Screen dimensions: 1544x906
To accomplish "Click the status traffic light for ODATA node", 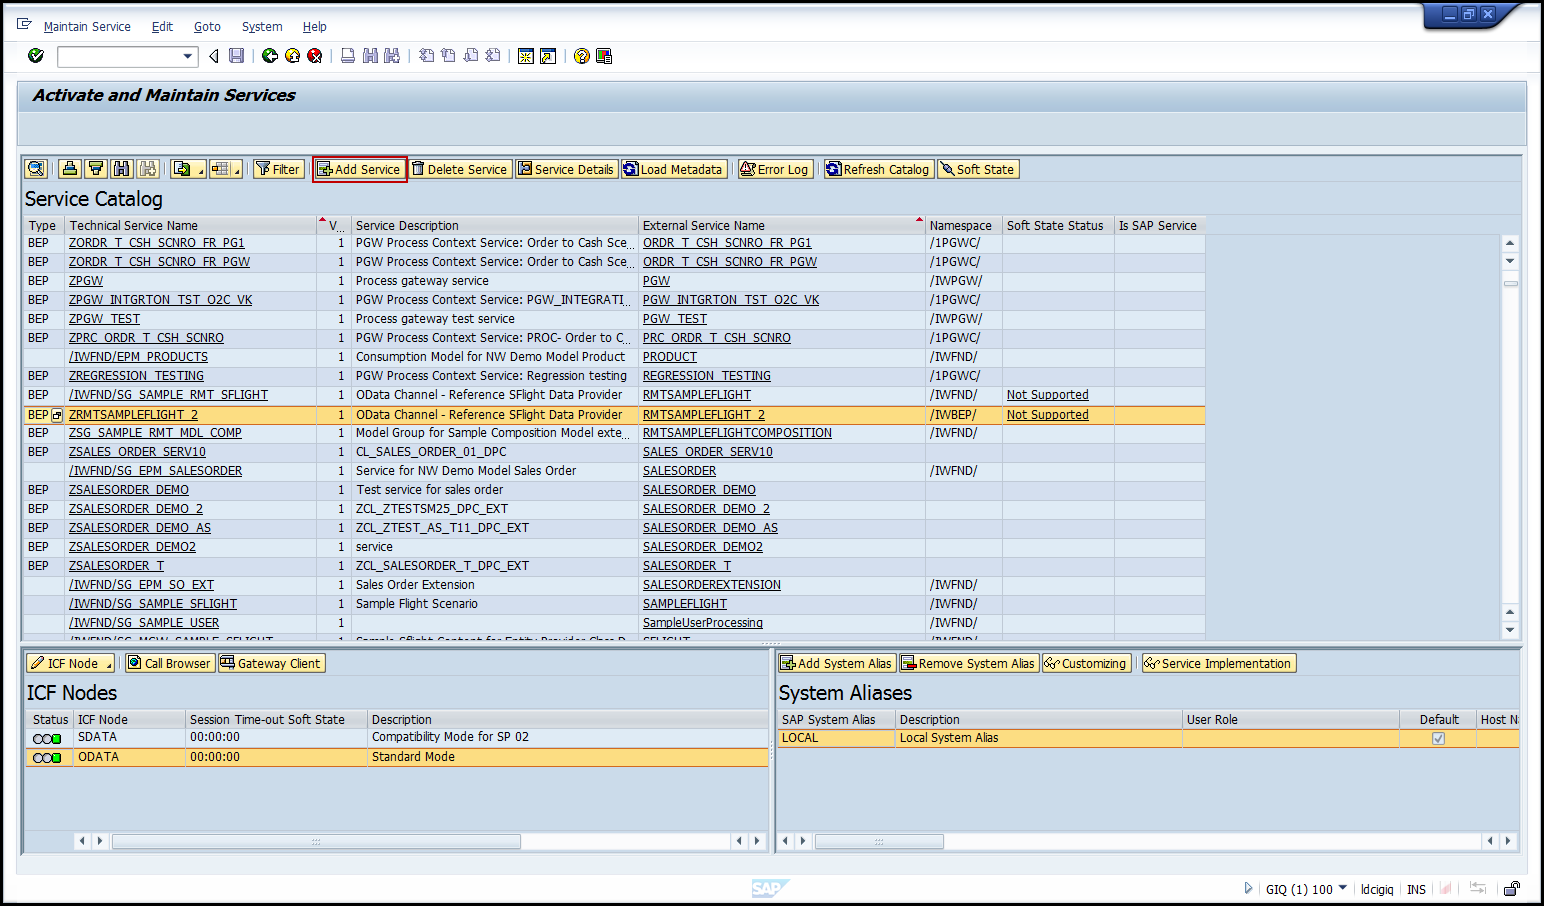I will 47,758.
